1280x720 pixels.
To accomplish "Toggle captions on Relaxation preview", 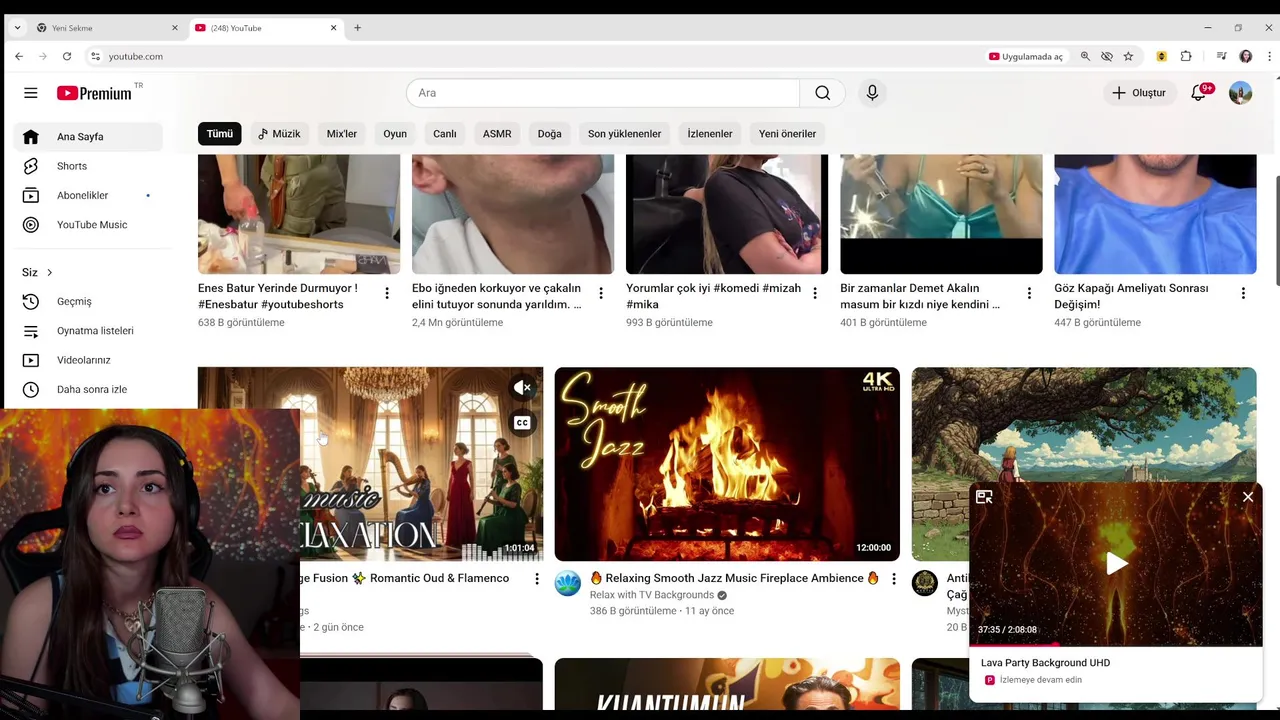I will tap(522, 423).
